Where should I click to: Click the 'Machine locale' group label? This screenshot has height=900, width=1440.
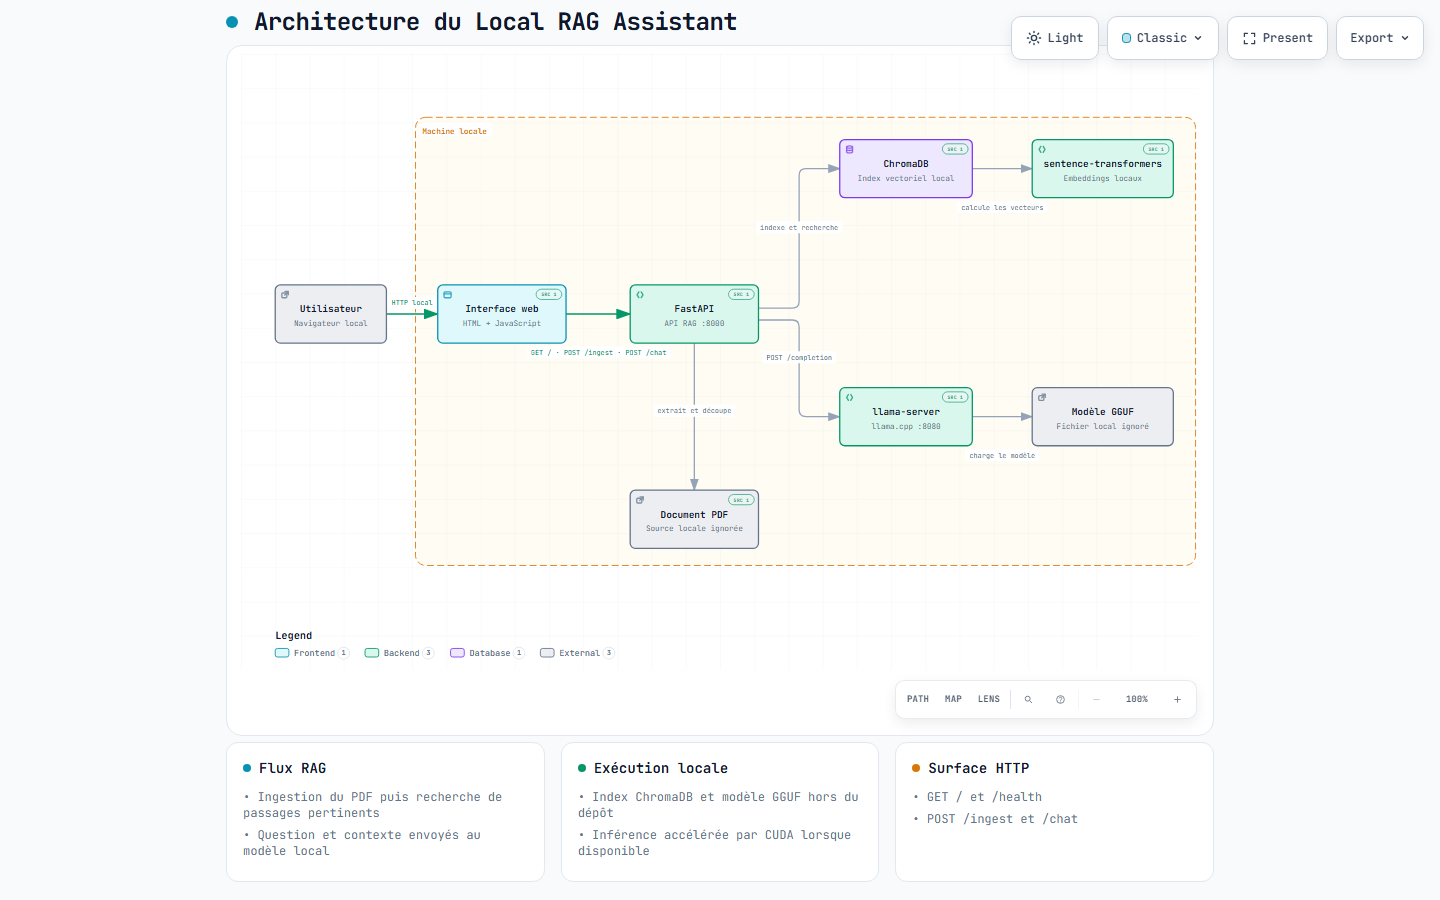coord(454,132)
